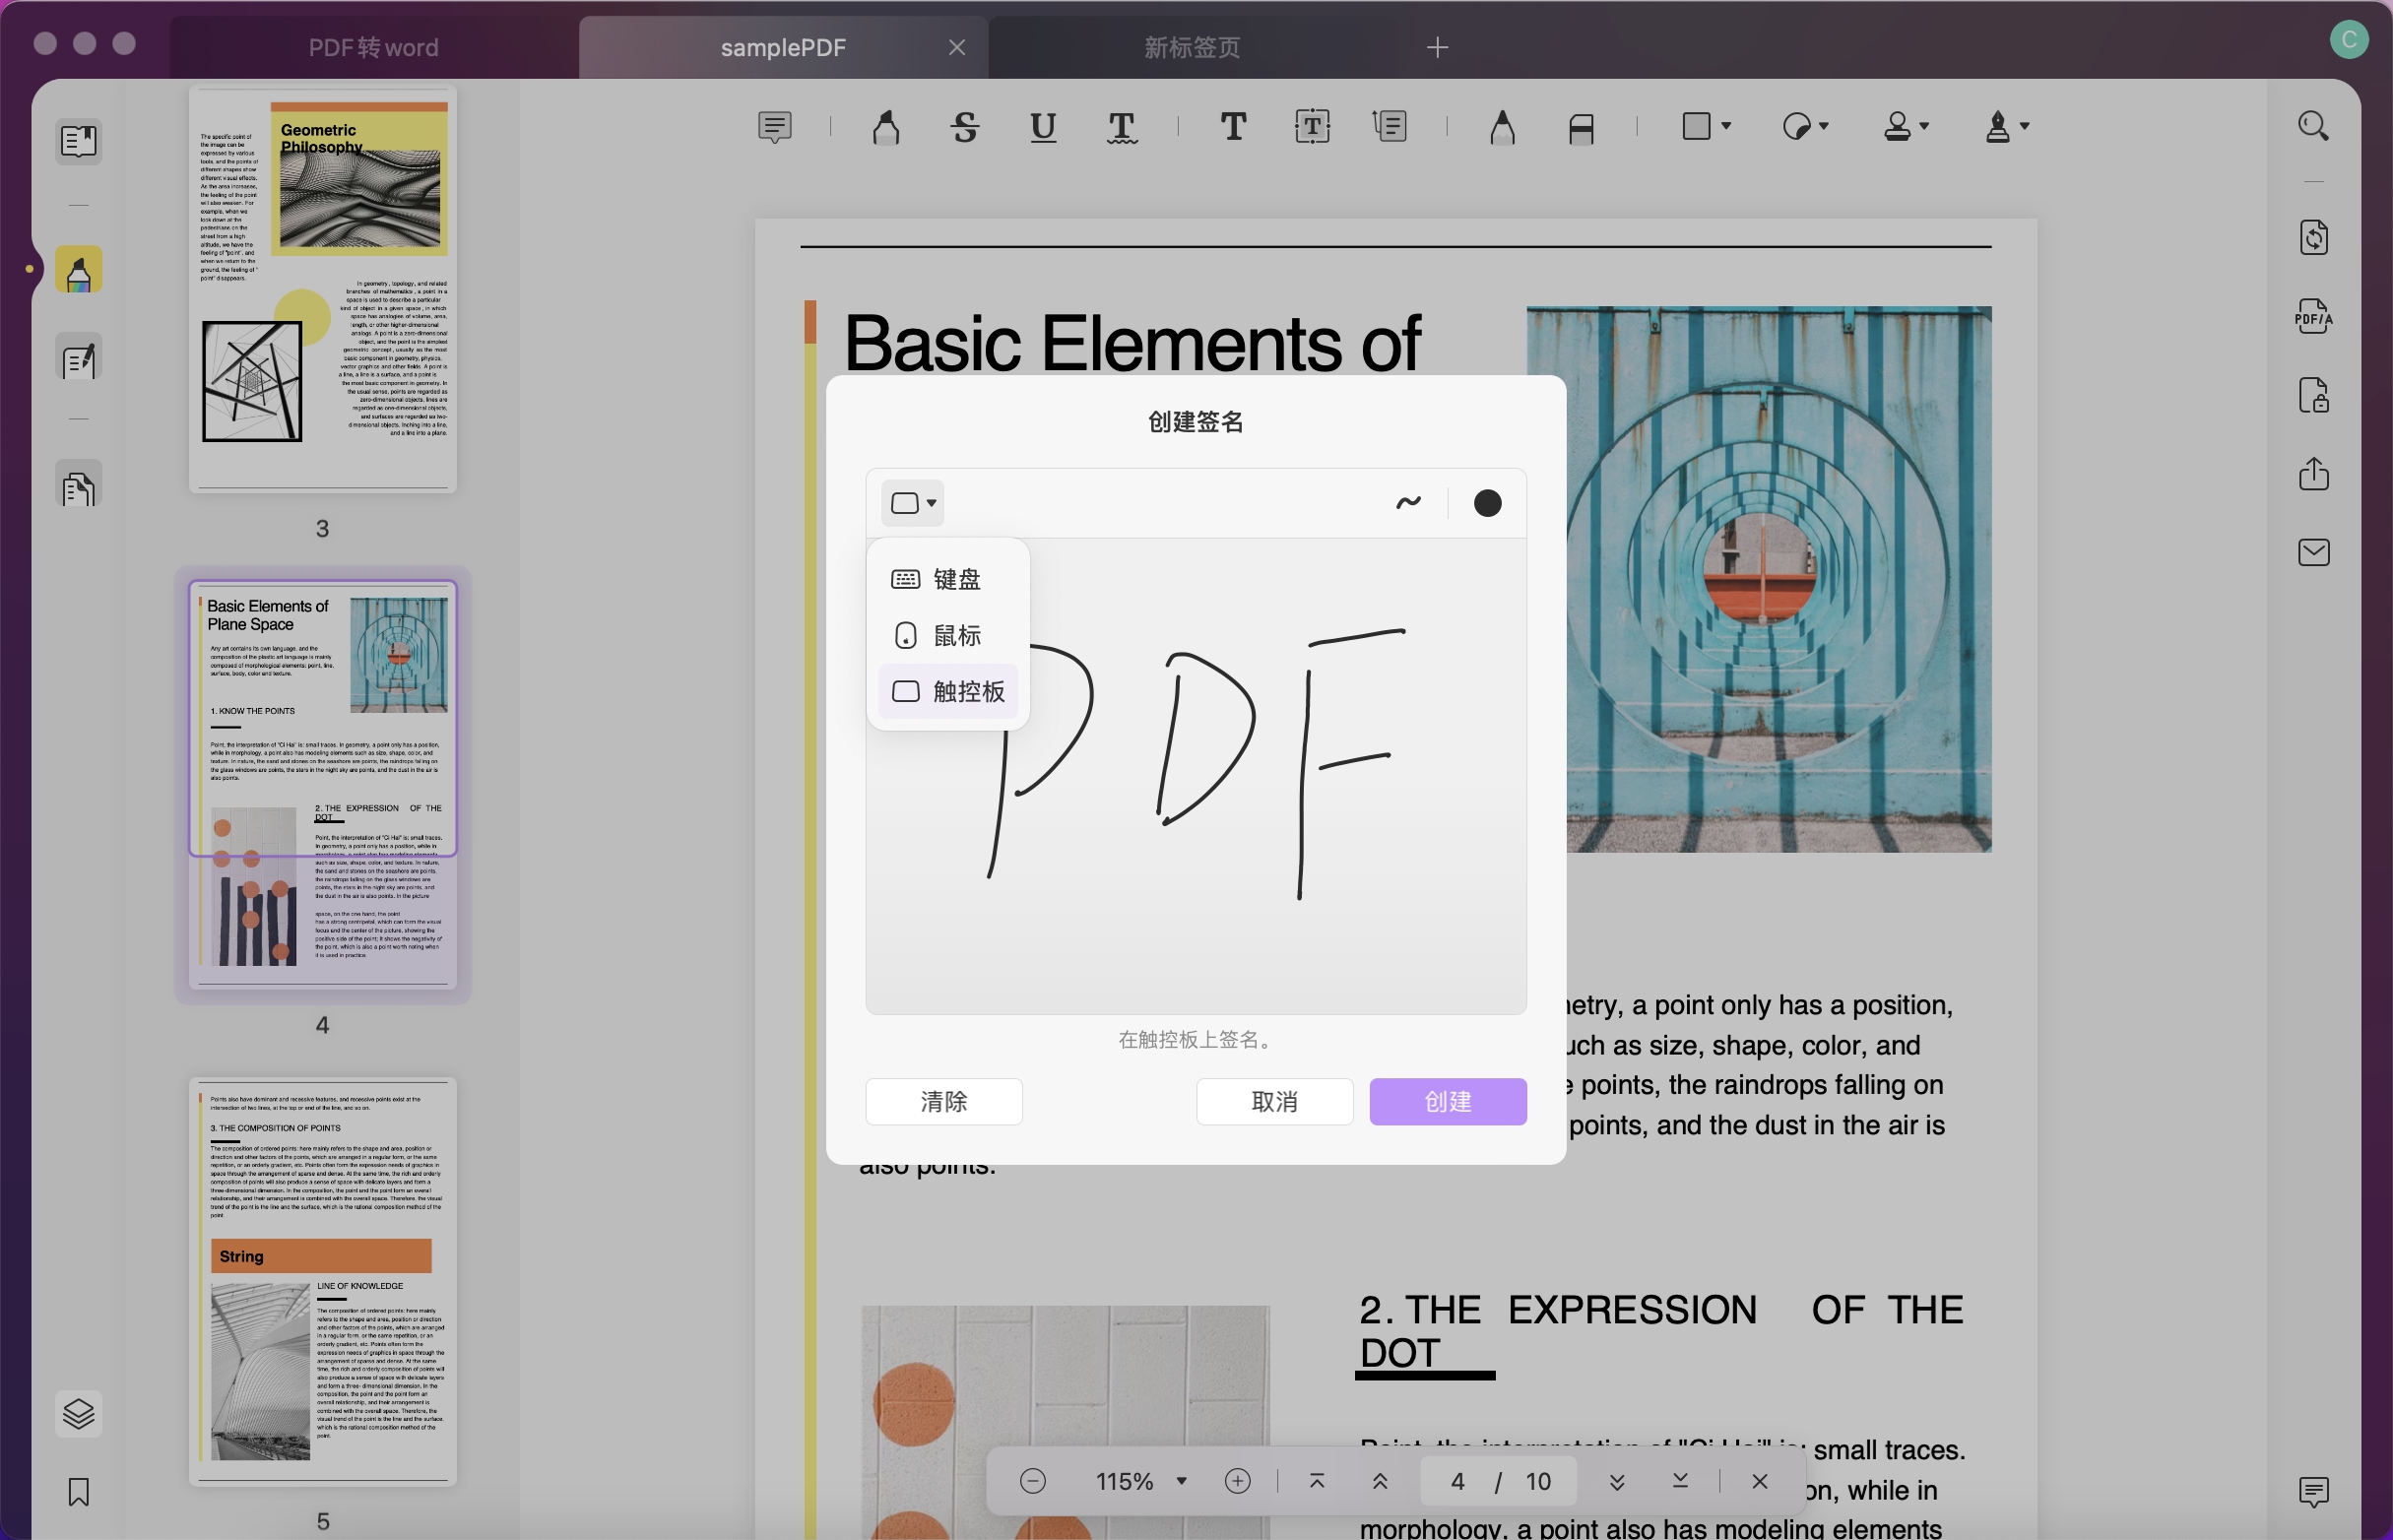Click the 清除 clear button
The image size is (2393, 1540).
944,1101
